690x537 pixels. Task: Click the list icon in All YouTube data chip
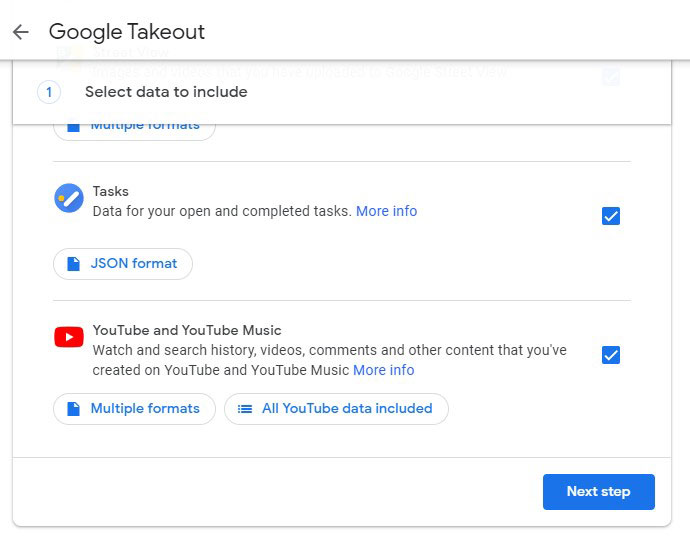click(x=245, y=409)
